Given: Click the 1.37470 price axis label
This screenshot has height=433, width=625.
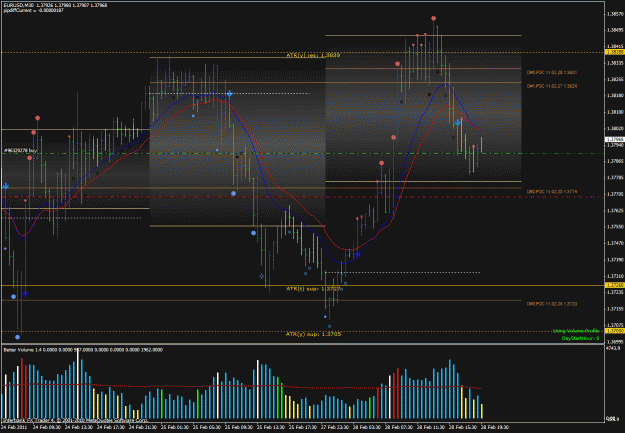Looking at the screenshot, I should point(615,243).
